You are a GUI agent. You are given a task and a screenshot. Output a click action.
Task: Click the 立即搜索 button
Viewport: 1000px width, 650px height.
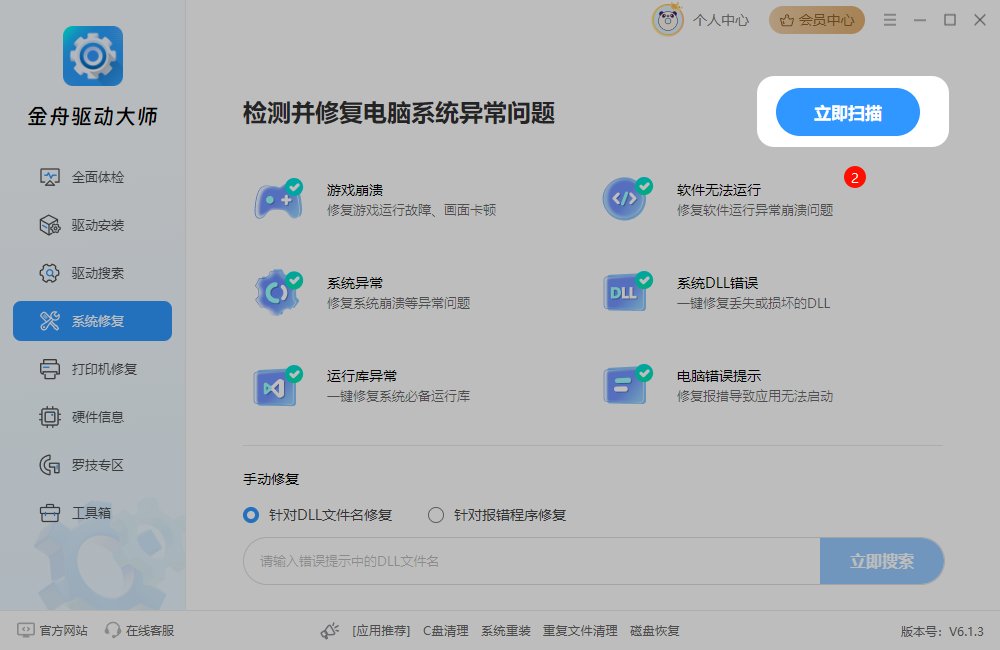point(882,561)
